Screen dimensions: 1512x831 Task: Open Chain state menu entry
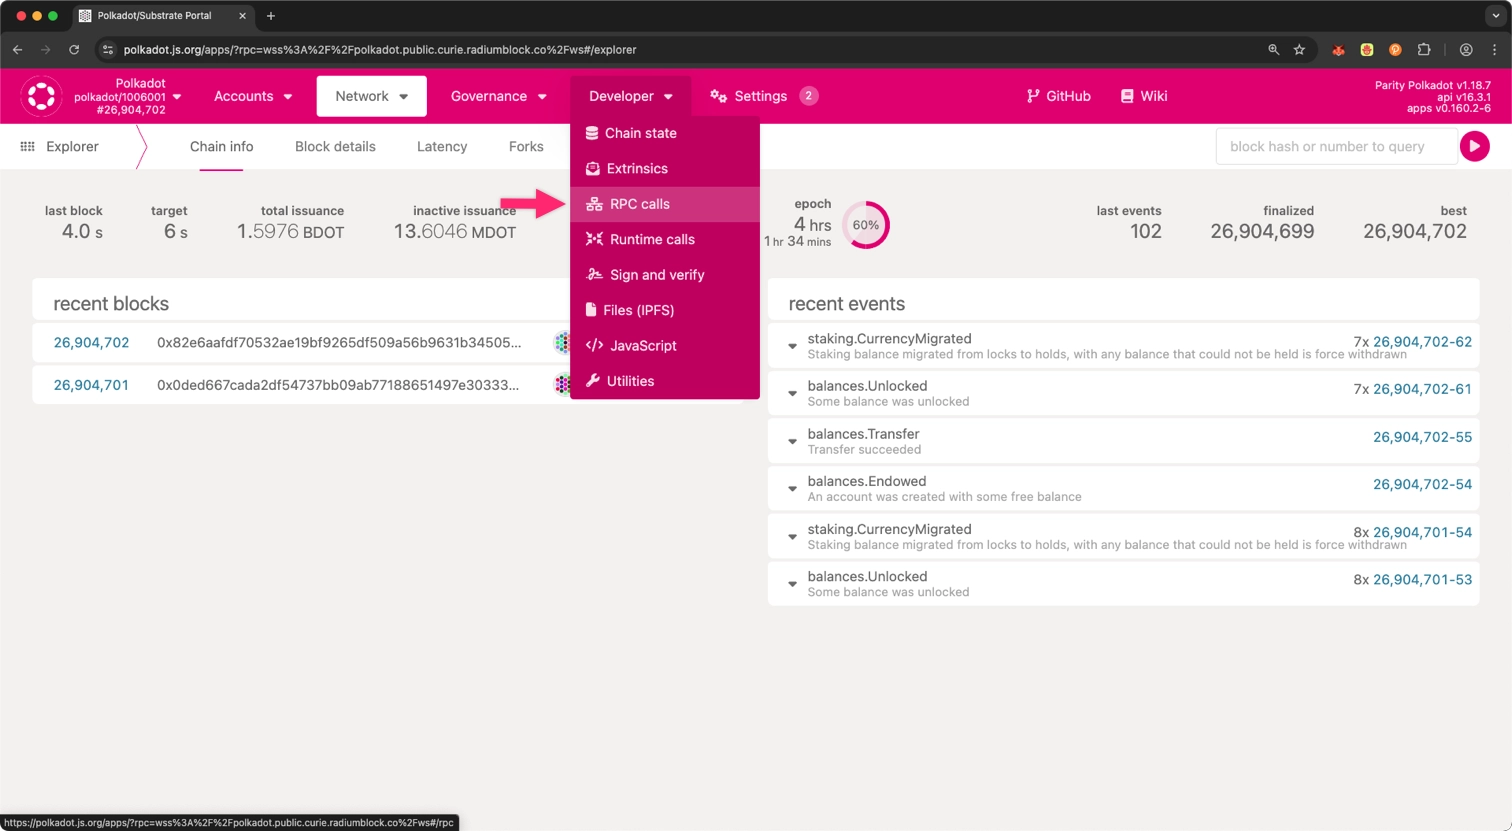[x=665, y=133]
